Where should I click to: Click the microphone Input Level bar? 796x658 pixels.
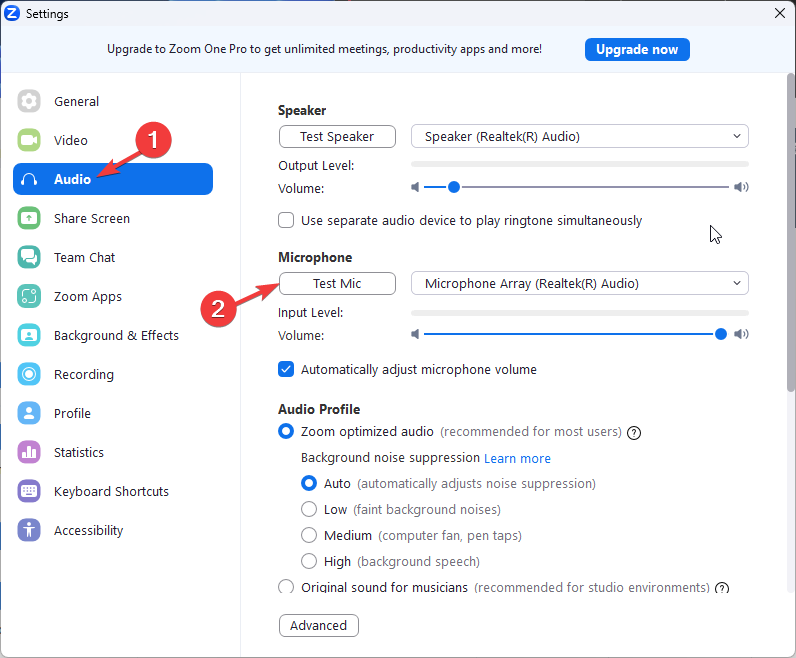(580, 313)
